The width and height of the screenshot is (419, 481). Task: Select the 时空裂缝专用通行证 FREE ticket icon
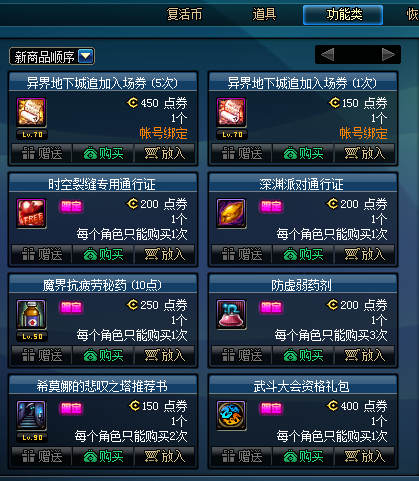(31, 213)
